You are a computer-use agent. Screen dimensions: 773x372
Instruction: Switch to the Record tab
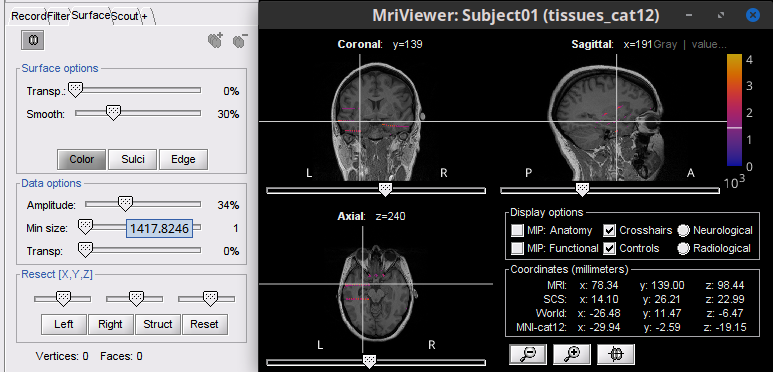point(29,16)
